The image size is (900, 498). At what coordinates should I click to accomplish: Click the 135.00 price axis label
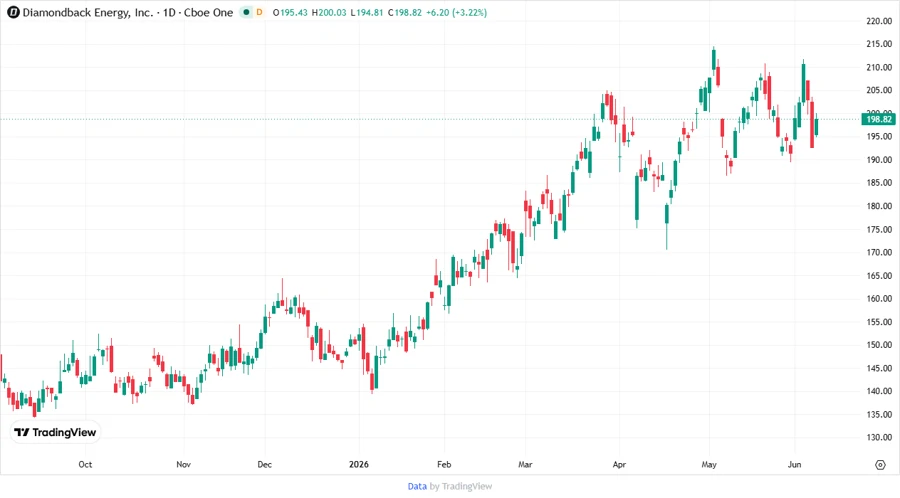[879, 414]
